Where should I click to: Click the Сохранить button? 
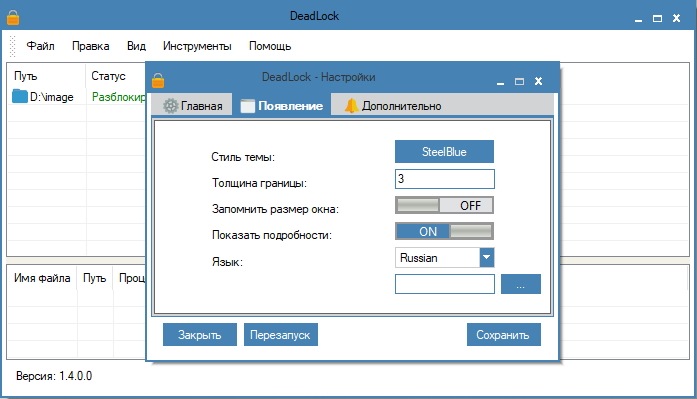click(x=504, y=335)
